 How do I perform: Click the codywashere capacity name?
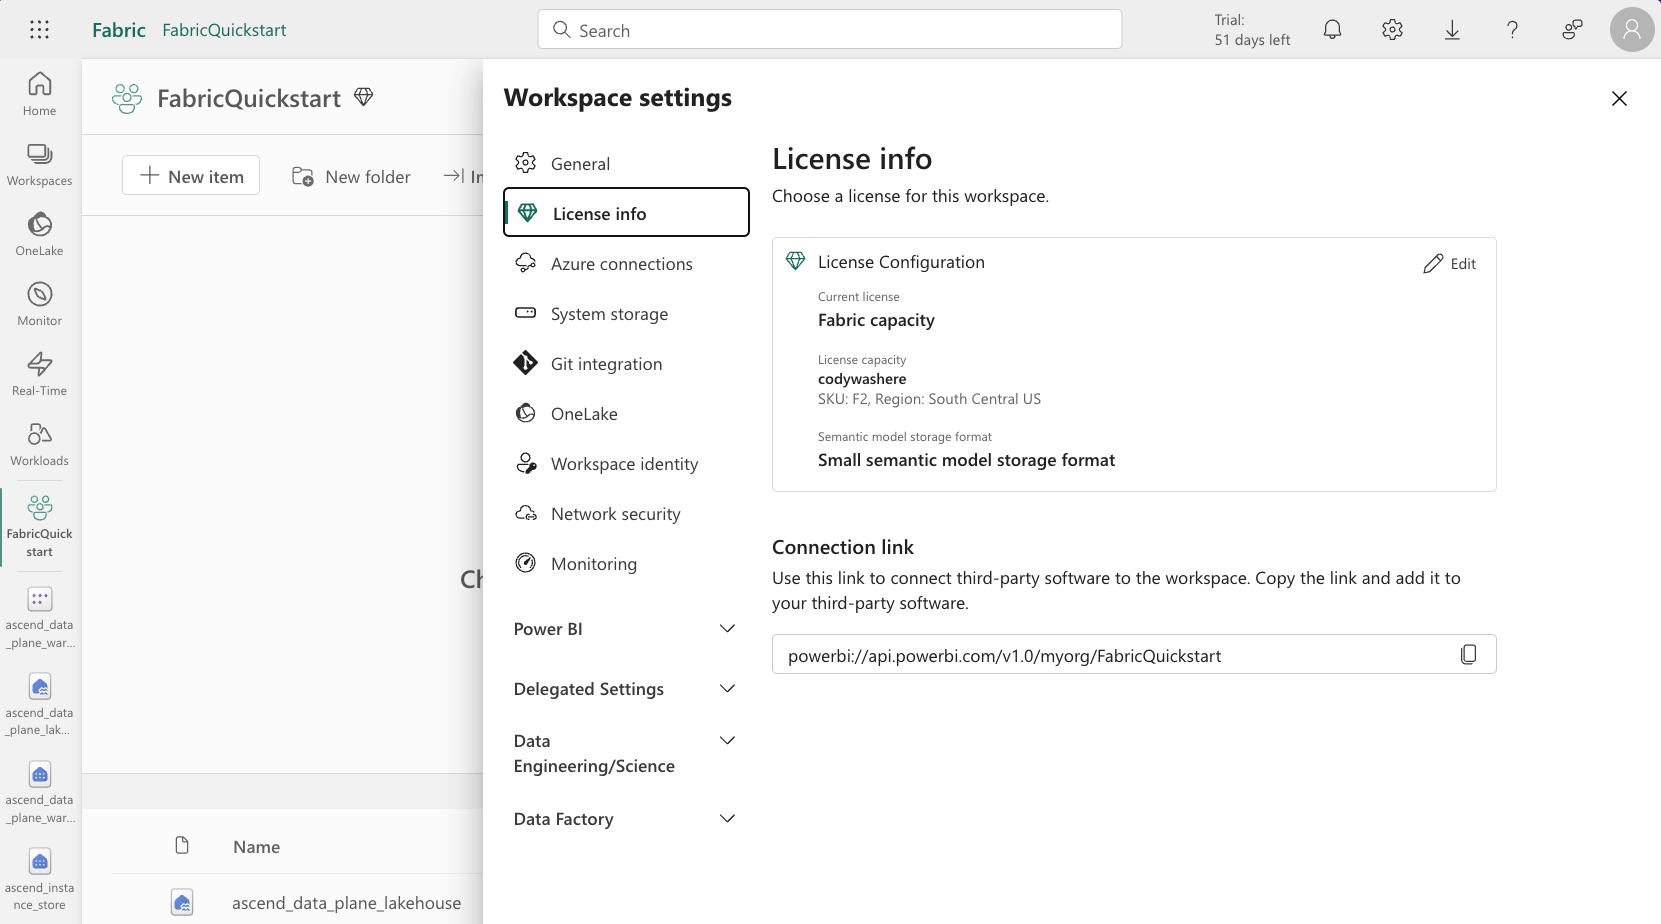(862, 379)
